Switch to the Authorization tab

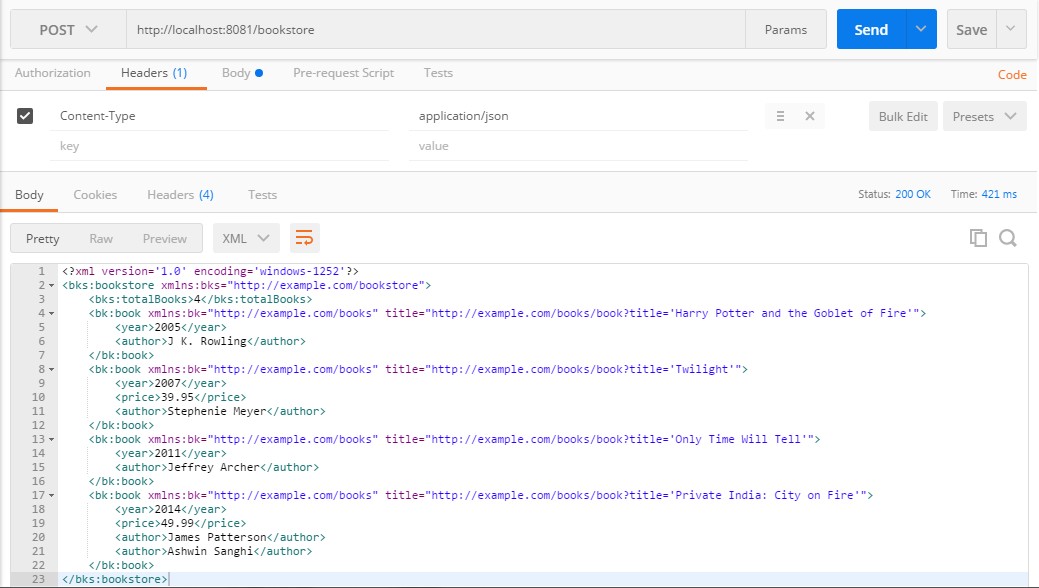(53, 73)
